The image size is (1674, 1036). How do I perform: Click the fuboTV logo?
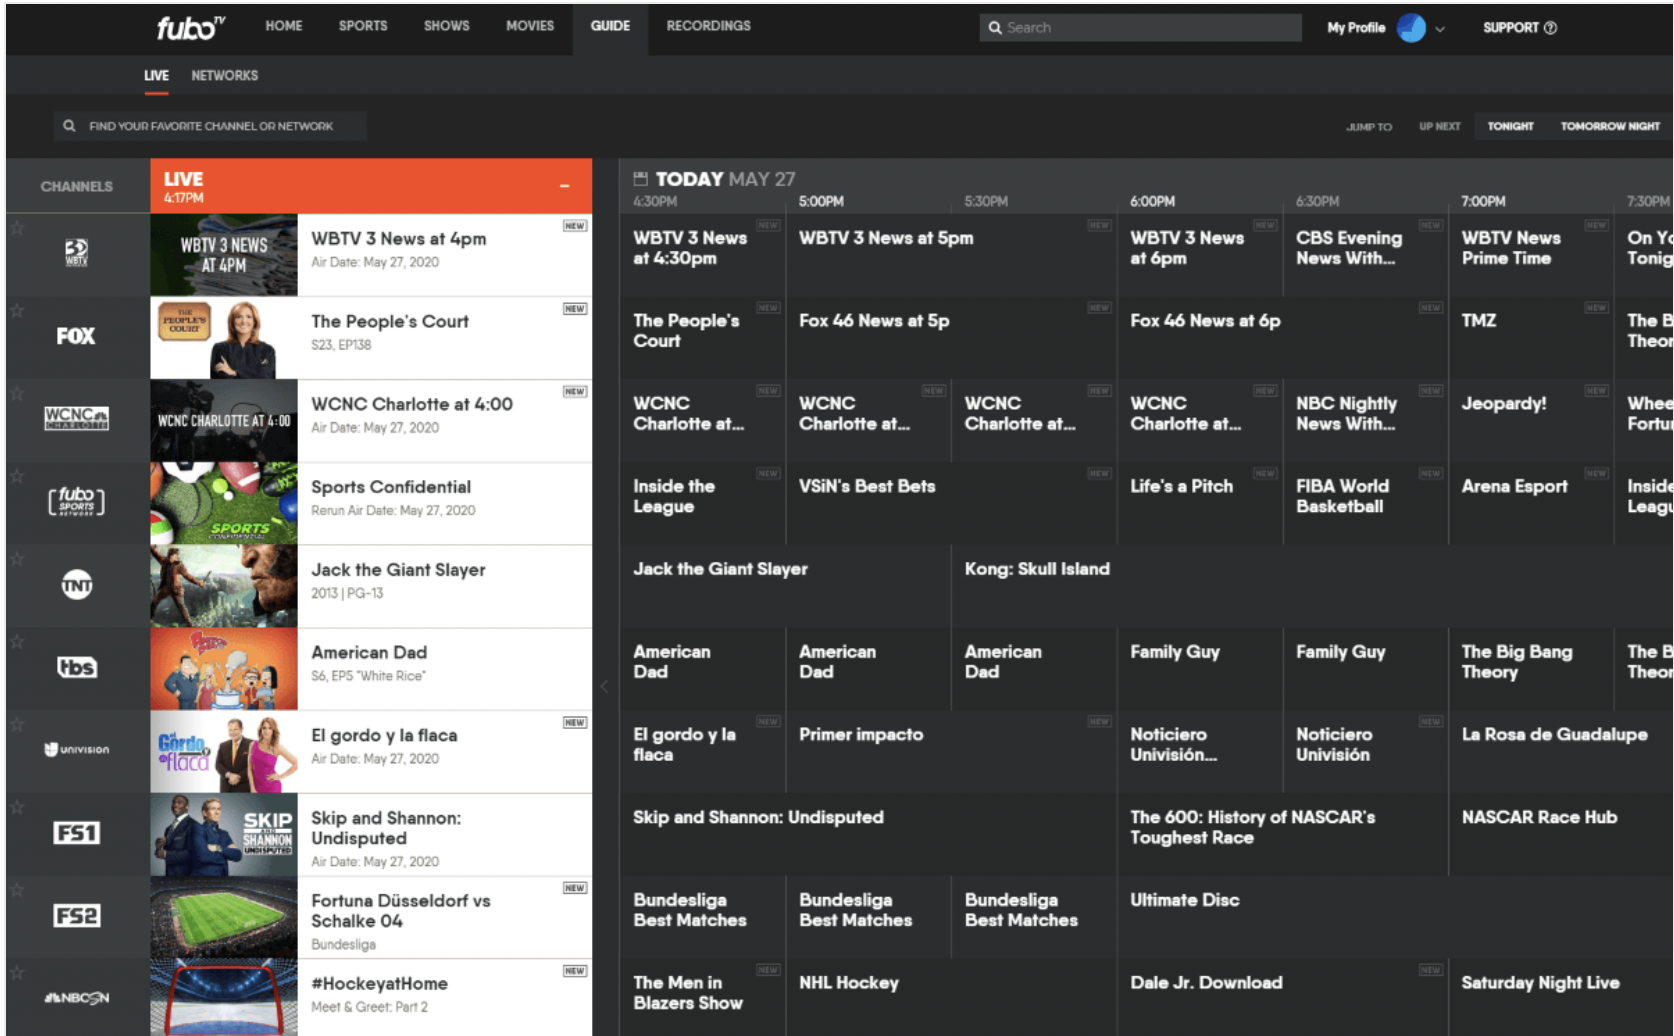point(190,27)
